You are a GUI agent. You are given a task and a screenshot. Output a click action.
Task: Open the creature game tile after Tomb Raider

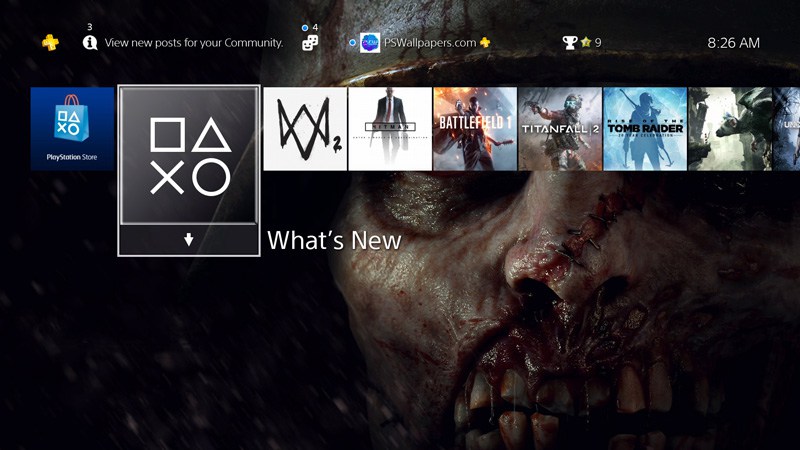(730, 129)
